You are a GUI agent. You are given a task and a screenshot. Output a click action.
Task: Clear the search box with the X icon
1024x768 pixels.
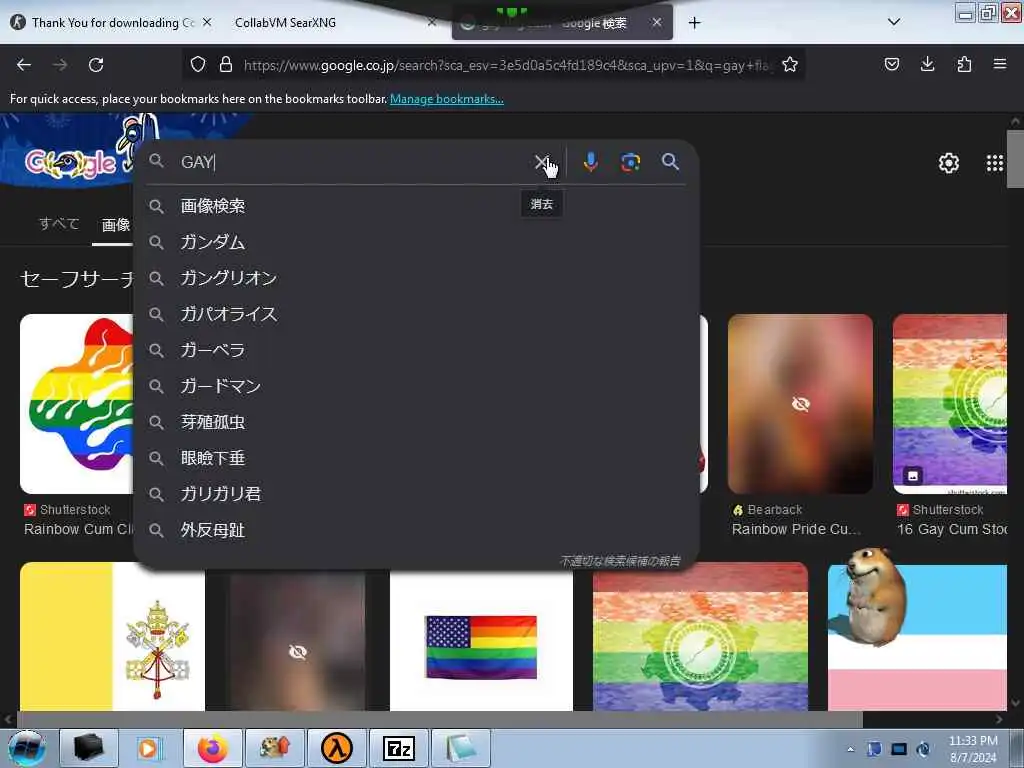tap(541, 162)
